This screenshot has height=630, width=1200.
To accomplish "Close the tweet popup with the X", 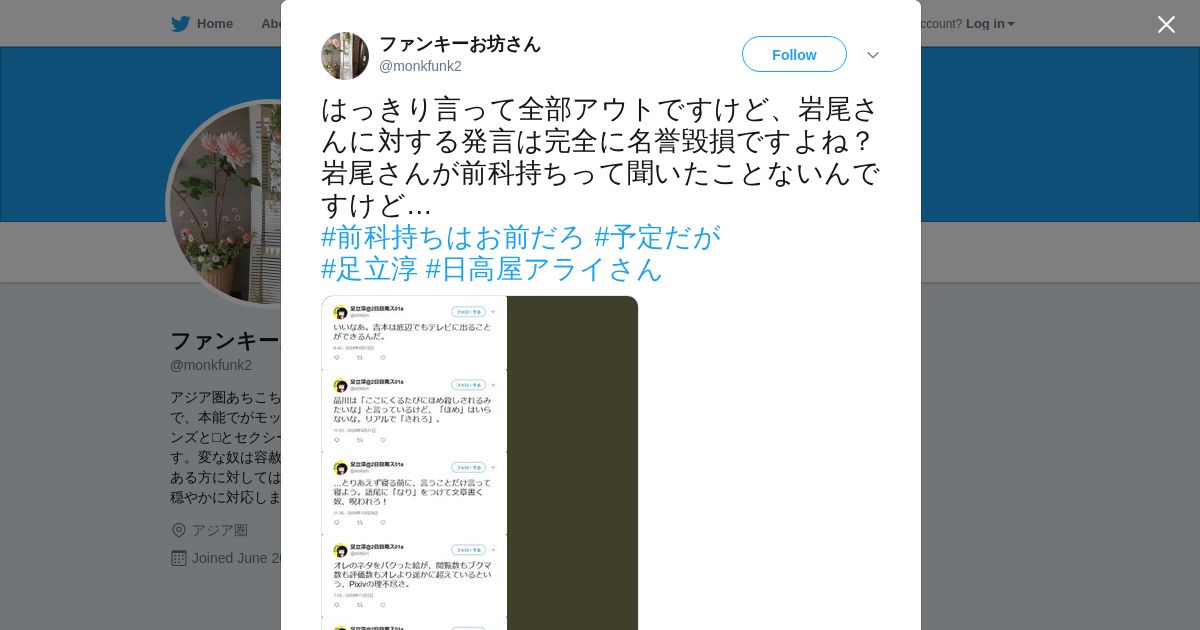I will click(1166, 24).
